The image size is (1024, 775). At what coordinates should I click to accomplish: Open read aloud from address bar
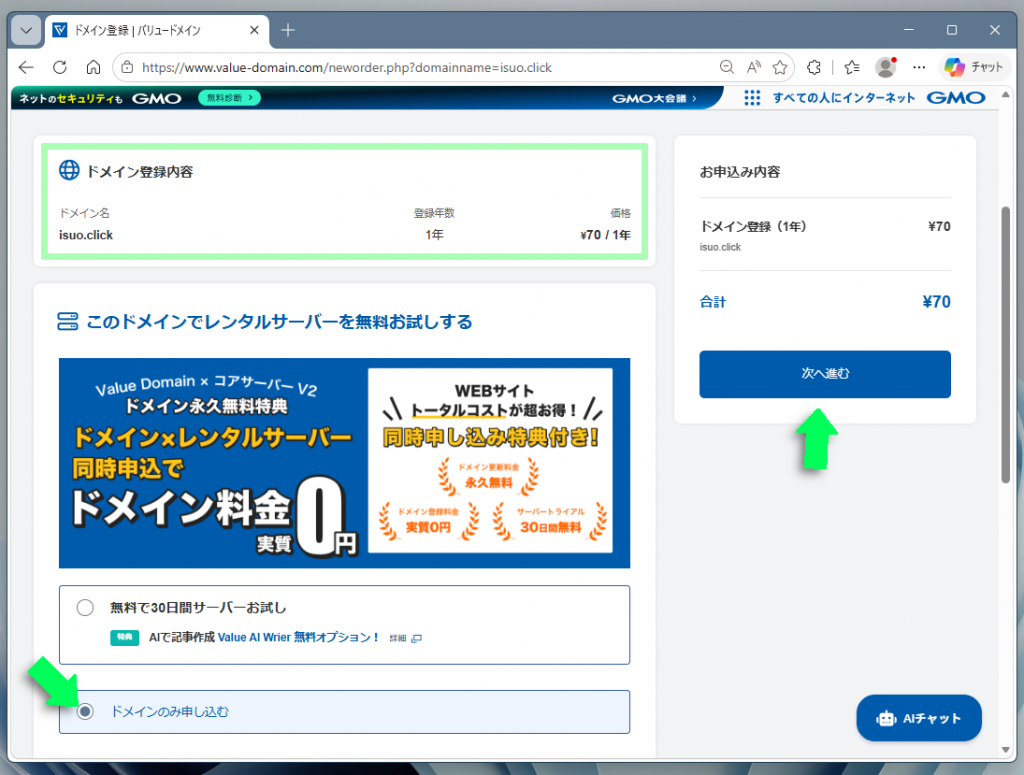(754, 67)
